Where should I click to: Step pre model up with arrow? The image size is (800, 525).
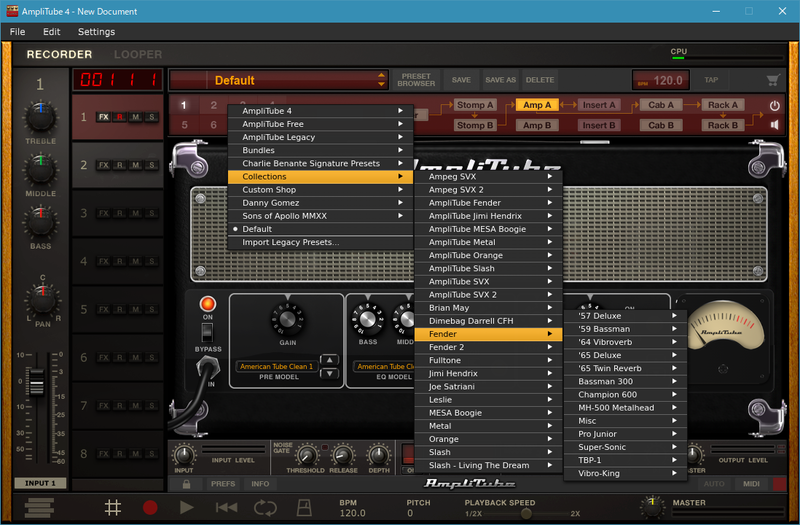point(329,360)
